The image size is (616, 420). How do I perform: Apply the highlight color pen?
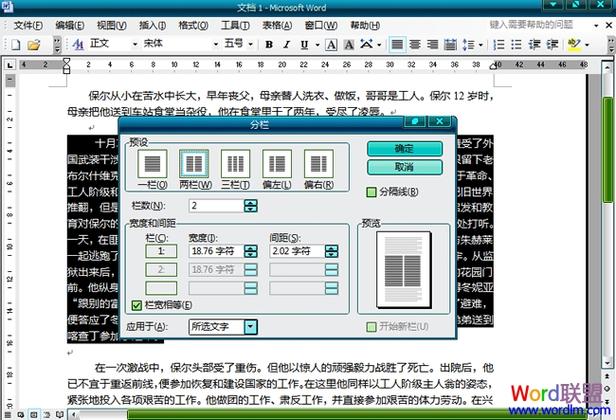click(574, 44)
